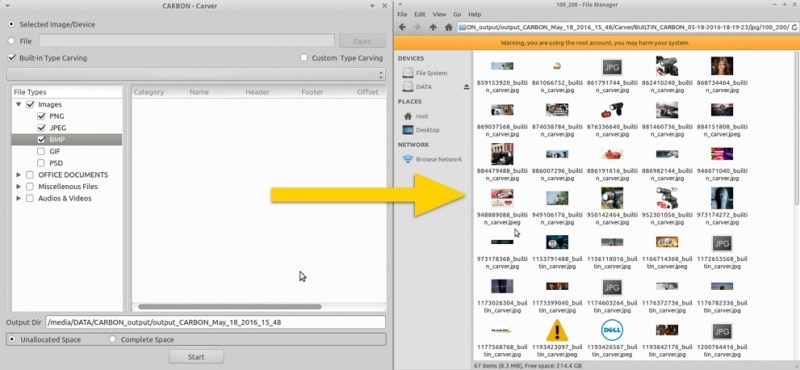Open the Go menu

click(457, 14)
